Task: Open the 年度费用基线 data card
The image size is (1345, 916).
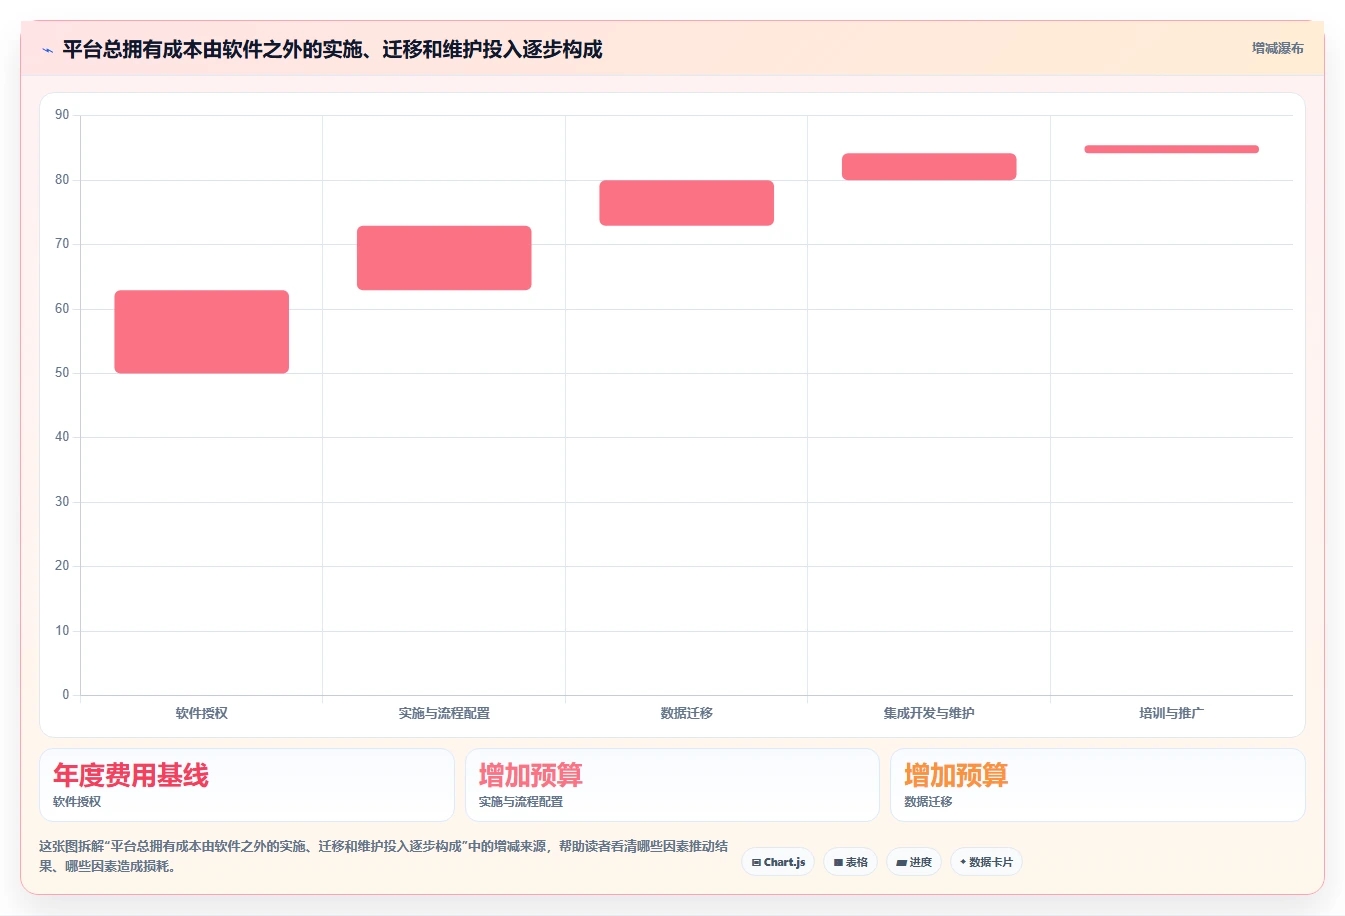Action: click(247, 785)
